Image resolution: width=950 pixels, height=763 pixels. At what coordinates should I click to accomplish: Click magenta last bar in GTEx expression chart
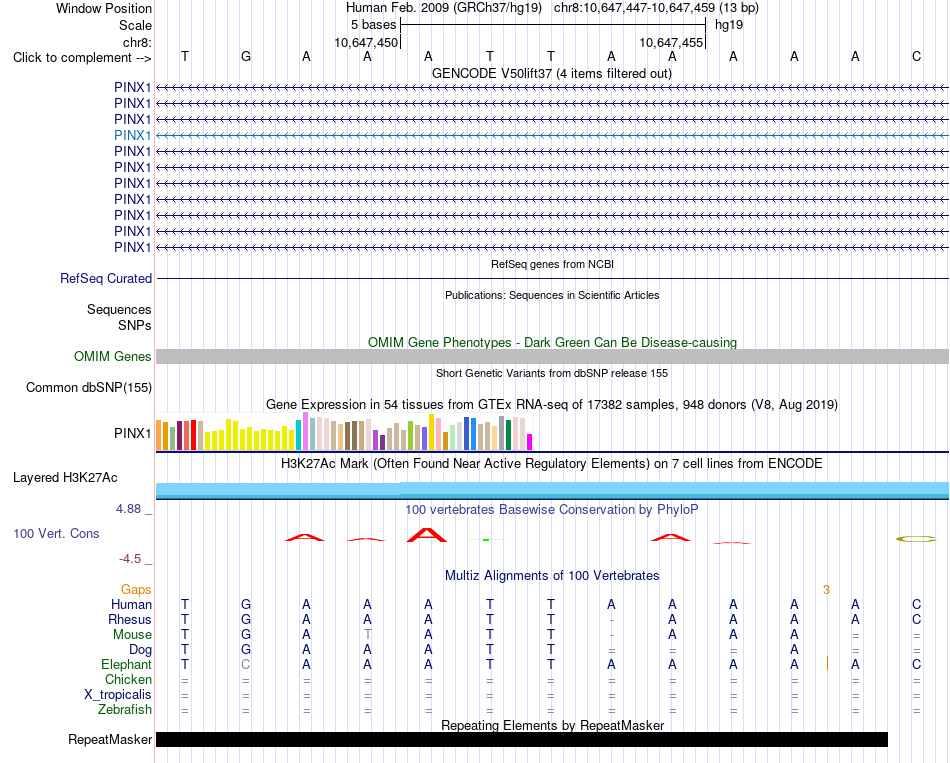pyautogui.click(x=530, y=442)
